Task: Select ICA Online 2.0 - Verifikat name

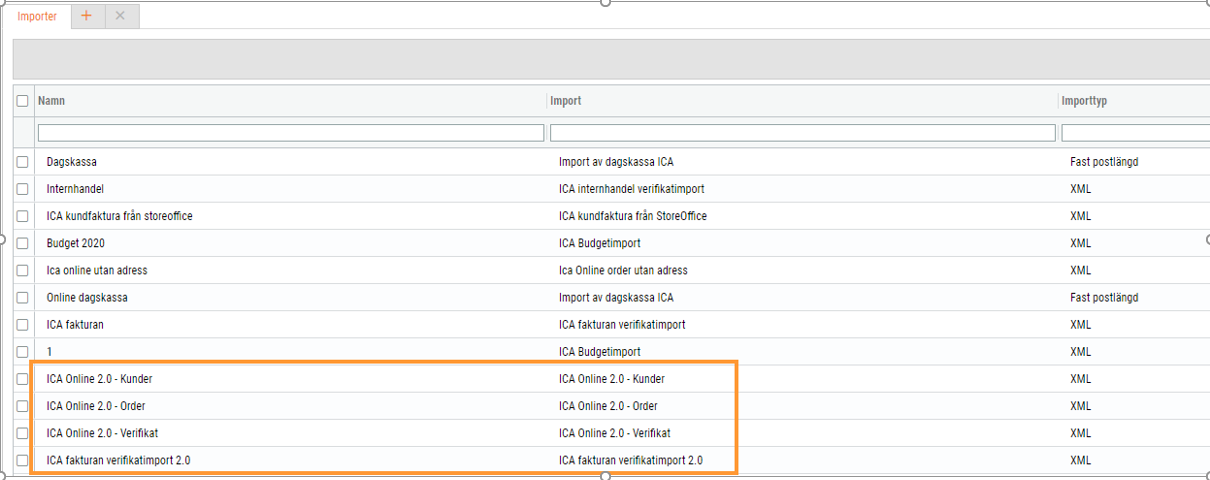Action: 102,434
